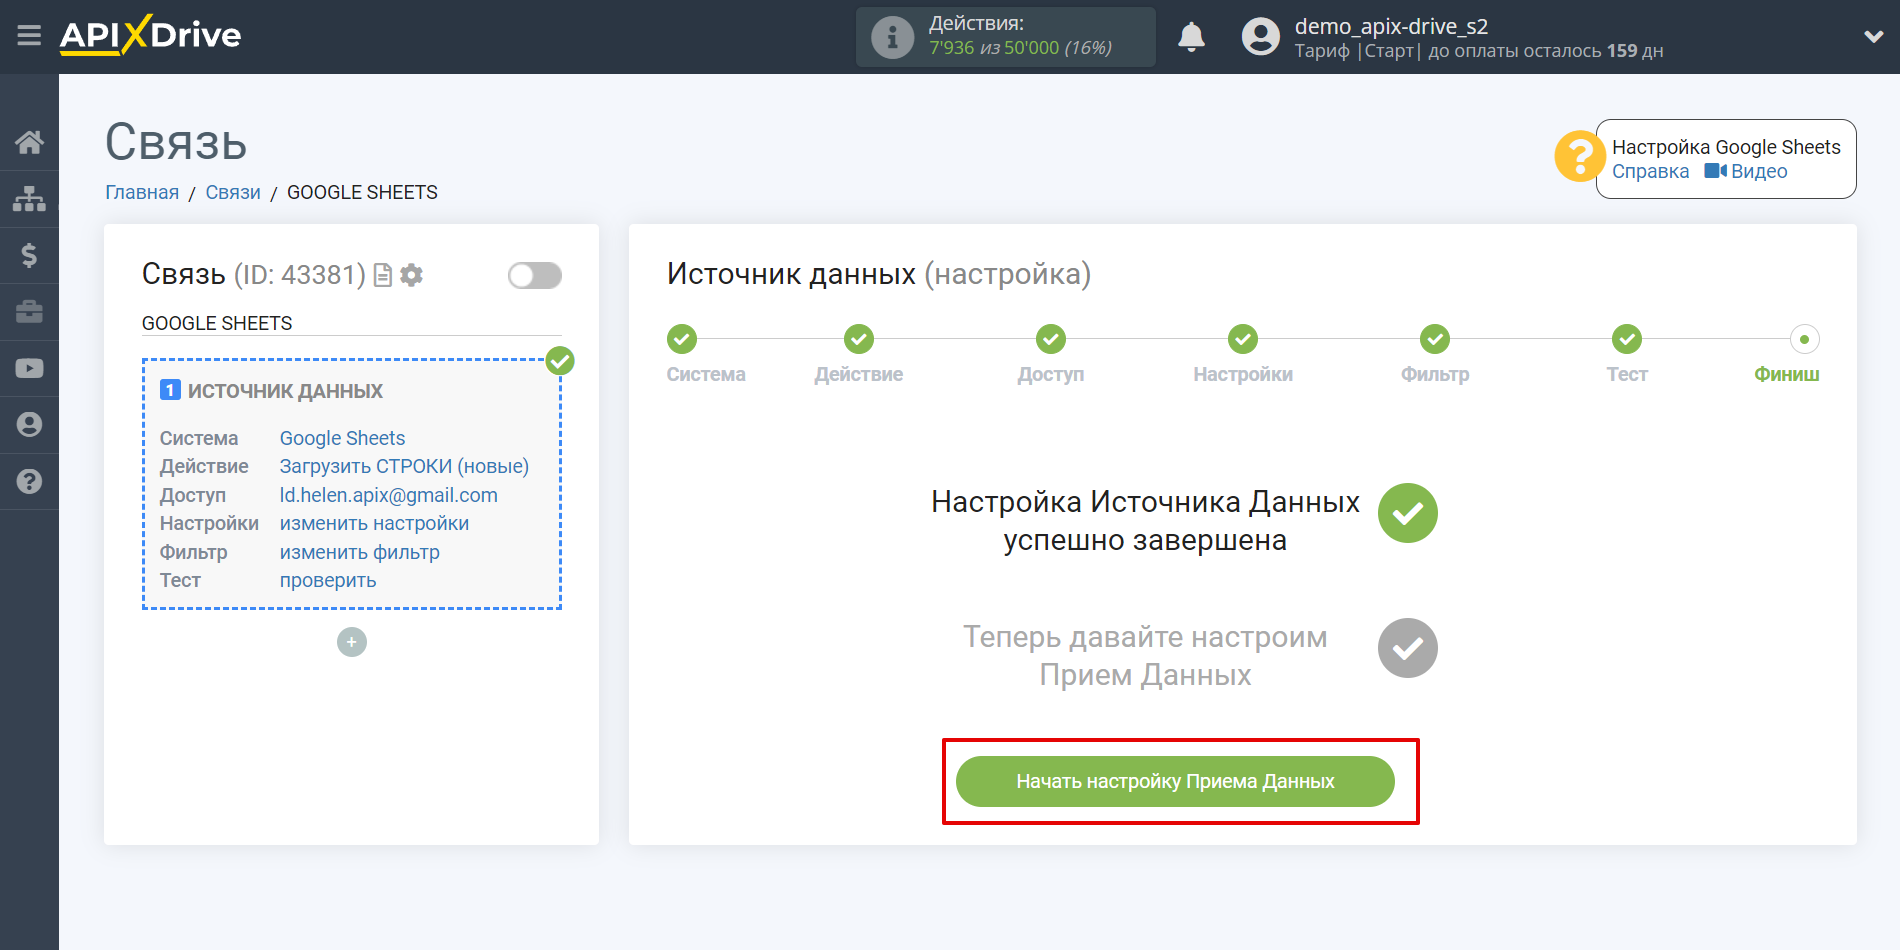Click the gray pending checkmark circle

pos(1407,648)
